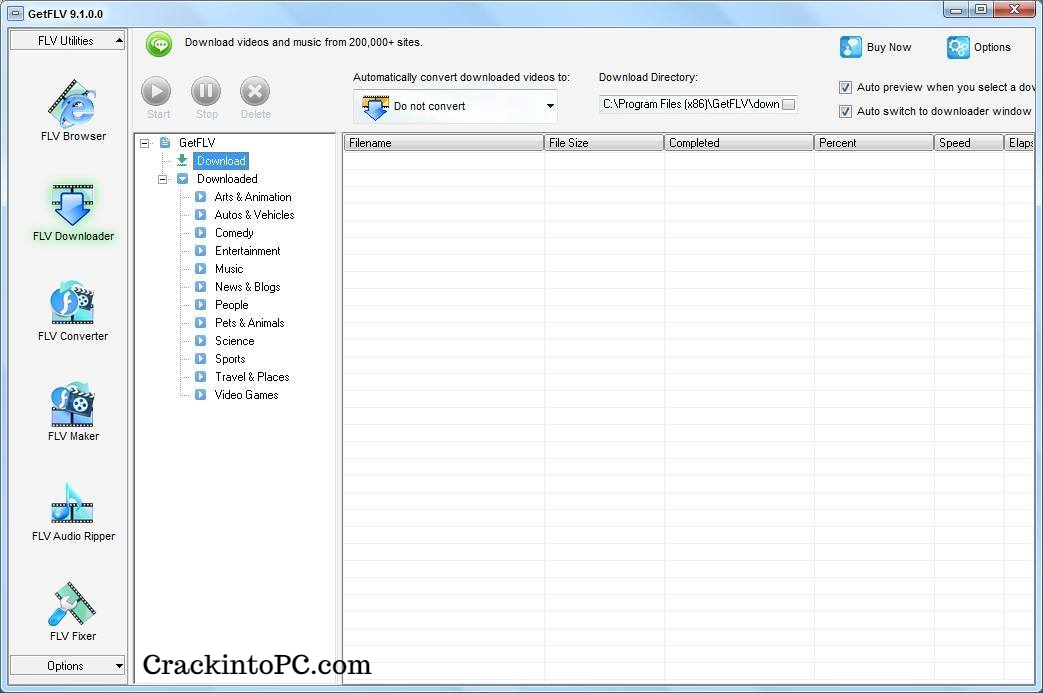1043x693 pixels.
Task: Open the FLV Browser tool
Action: point(73,110)
